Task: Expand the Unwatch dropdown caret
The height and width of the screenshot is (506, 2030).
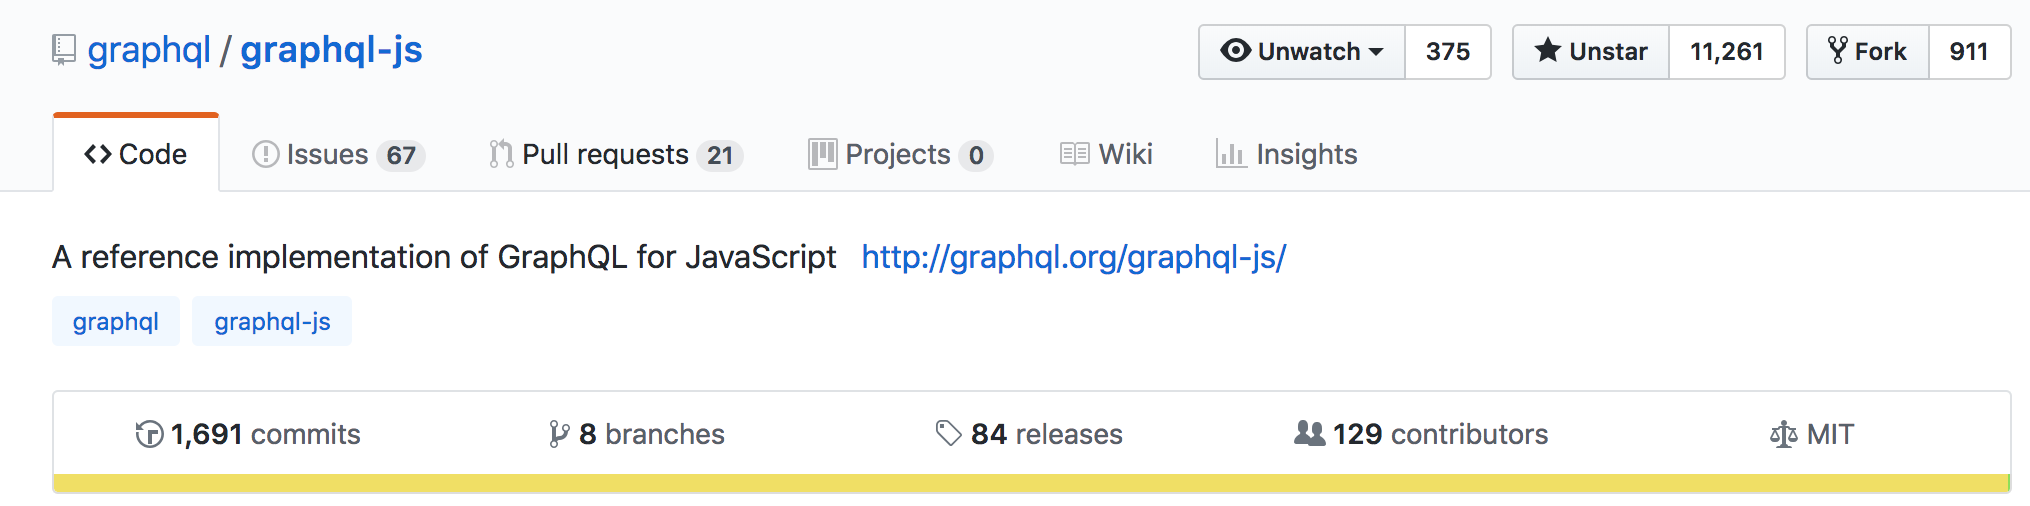Action: tap(1376, 52)
